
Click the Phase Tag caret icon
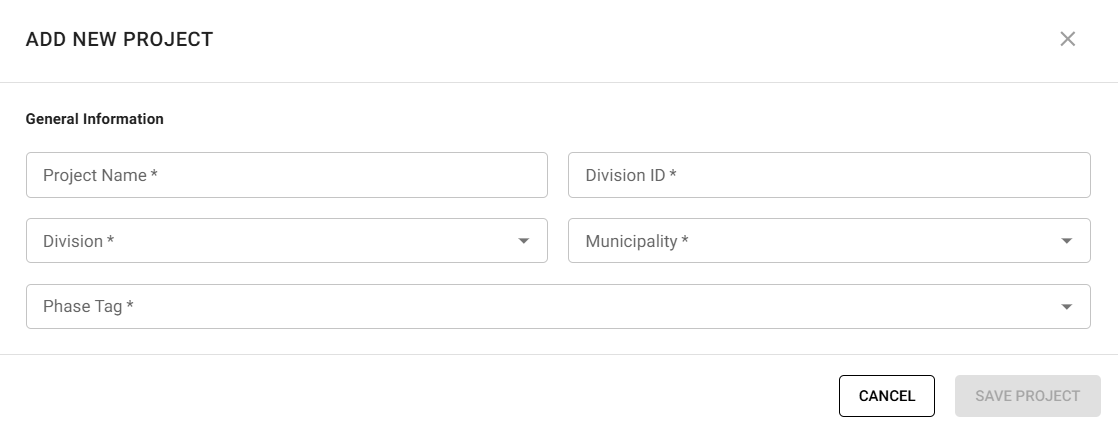(x=1066, y=307)
